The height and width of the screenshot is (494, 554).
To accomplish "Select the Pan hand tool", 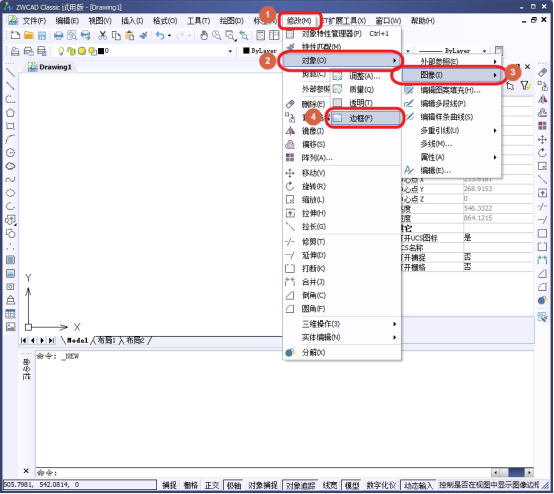I will point(204,35).
